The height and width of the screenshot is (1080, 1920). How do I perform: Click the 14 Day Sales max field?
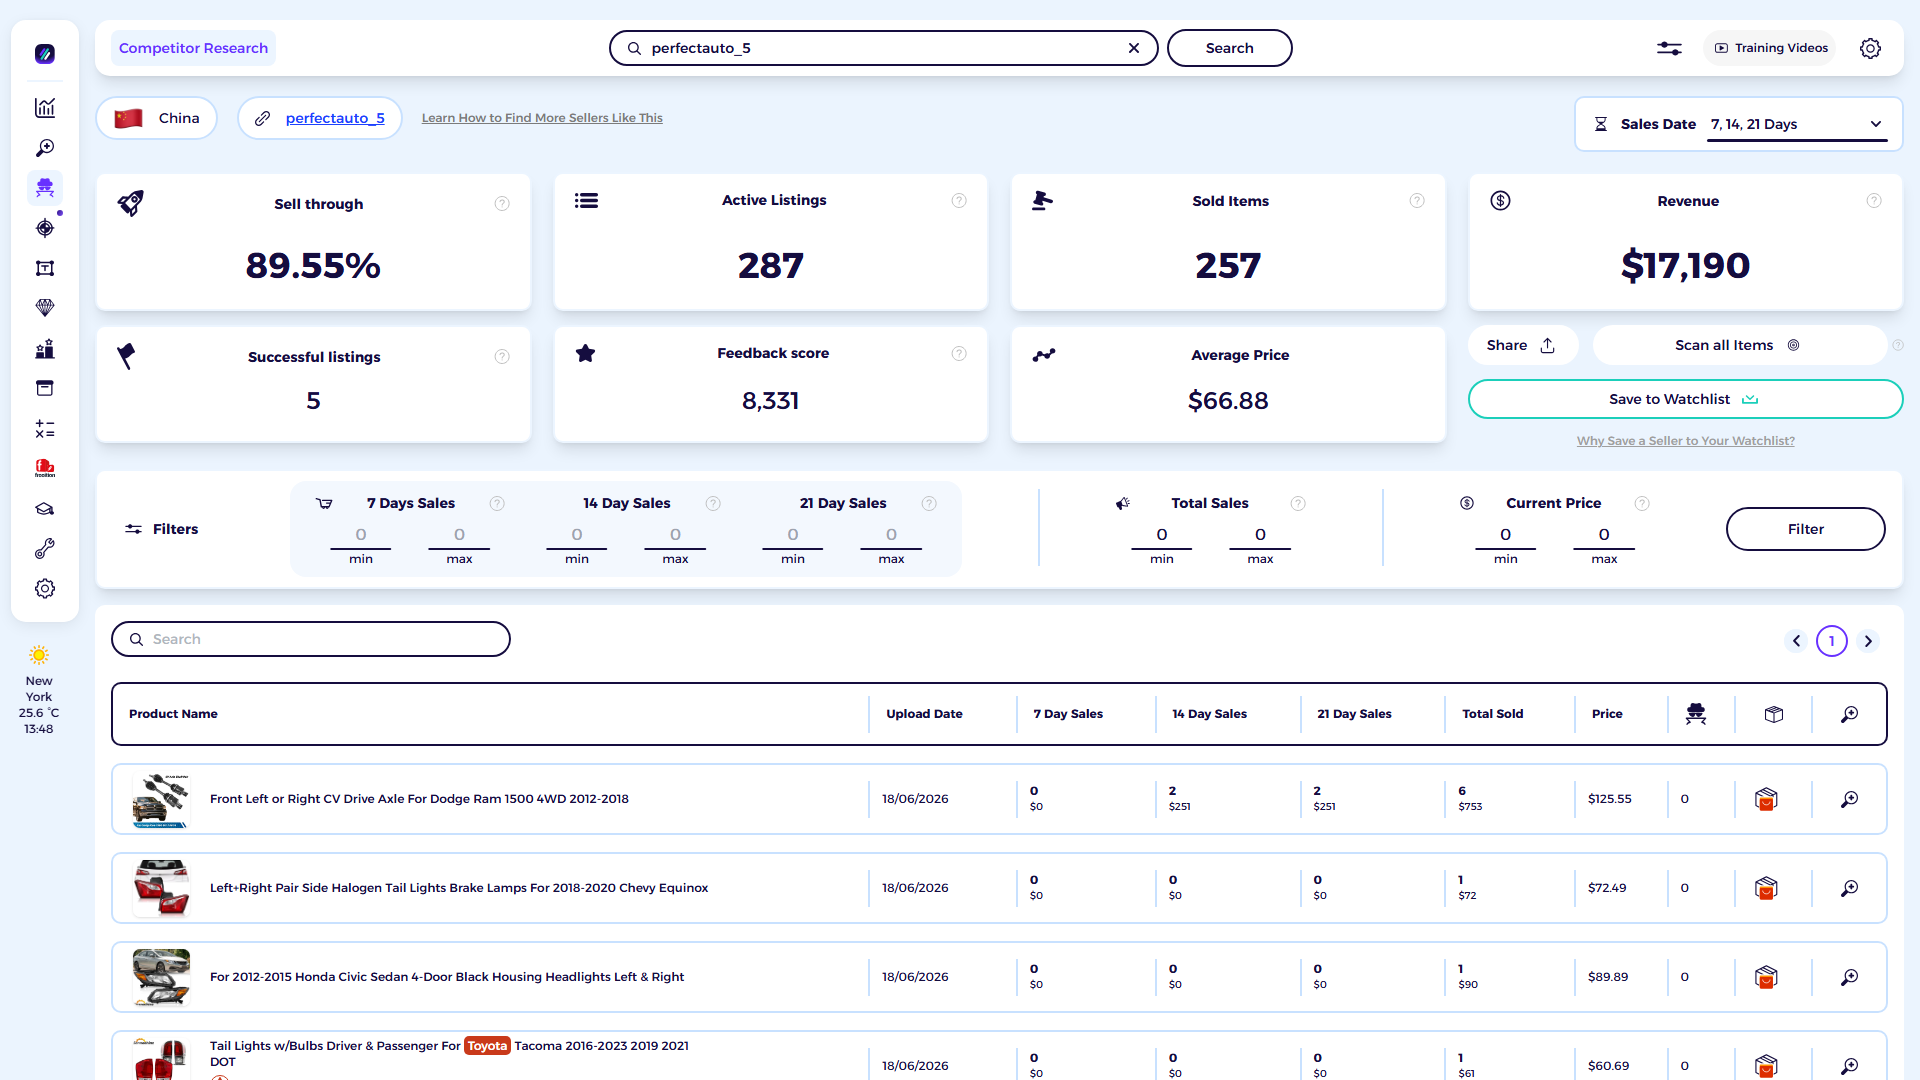(675, 535)
